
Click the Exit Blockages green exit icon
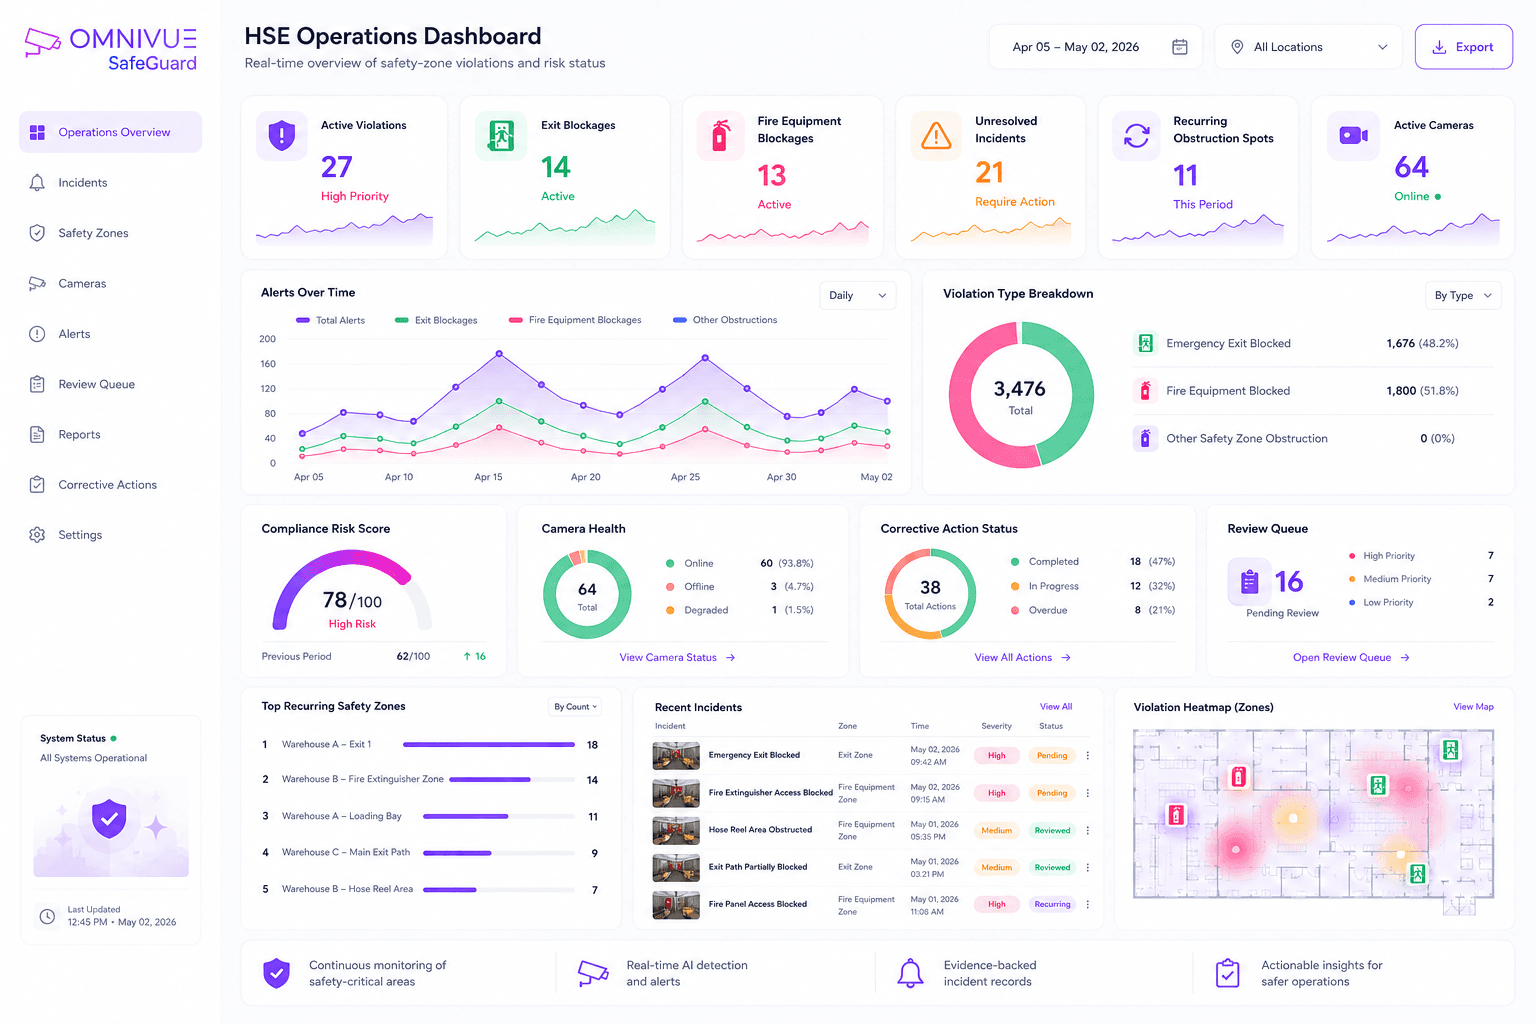tap(501, 135)
